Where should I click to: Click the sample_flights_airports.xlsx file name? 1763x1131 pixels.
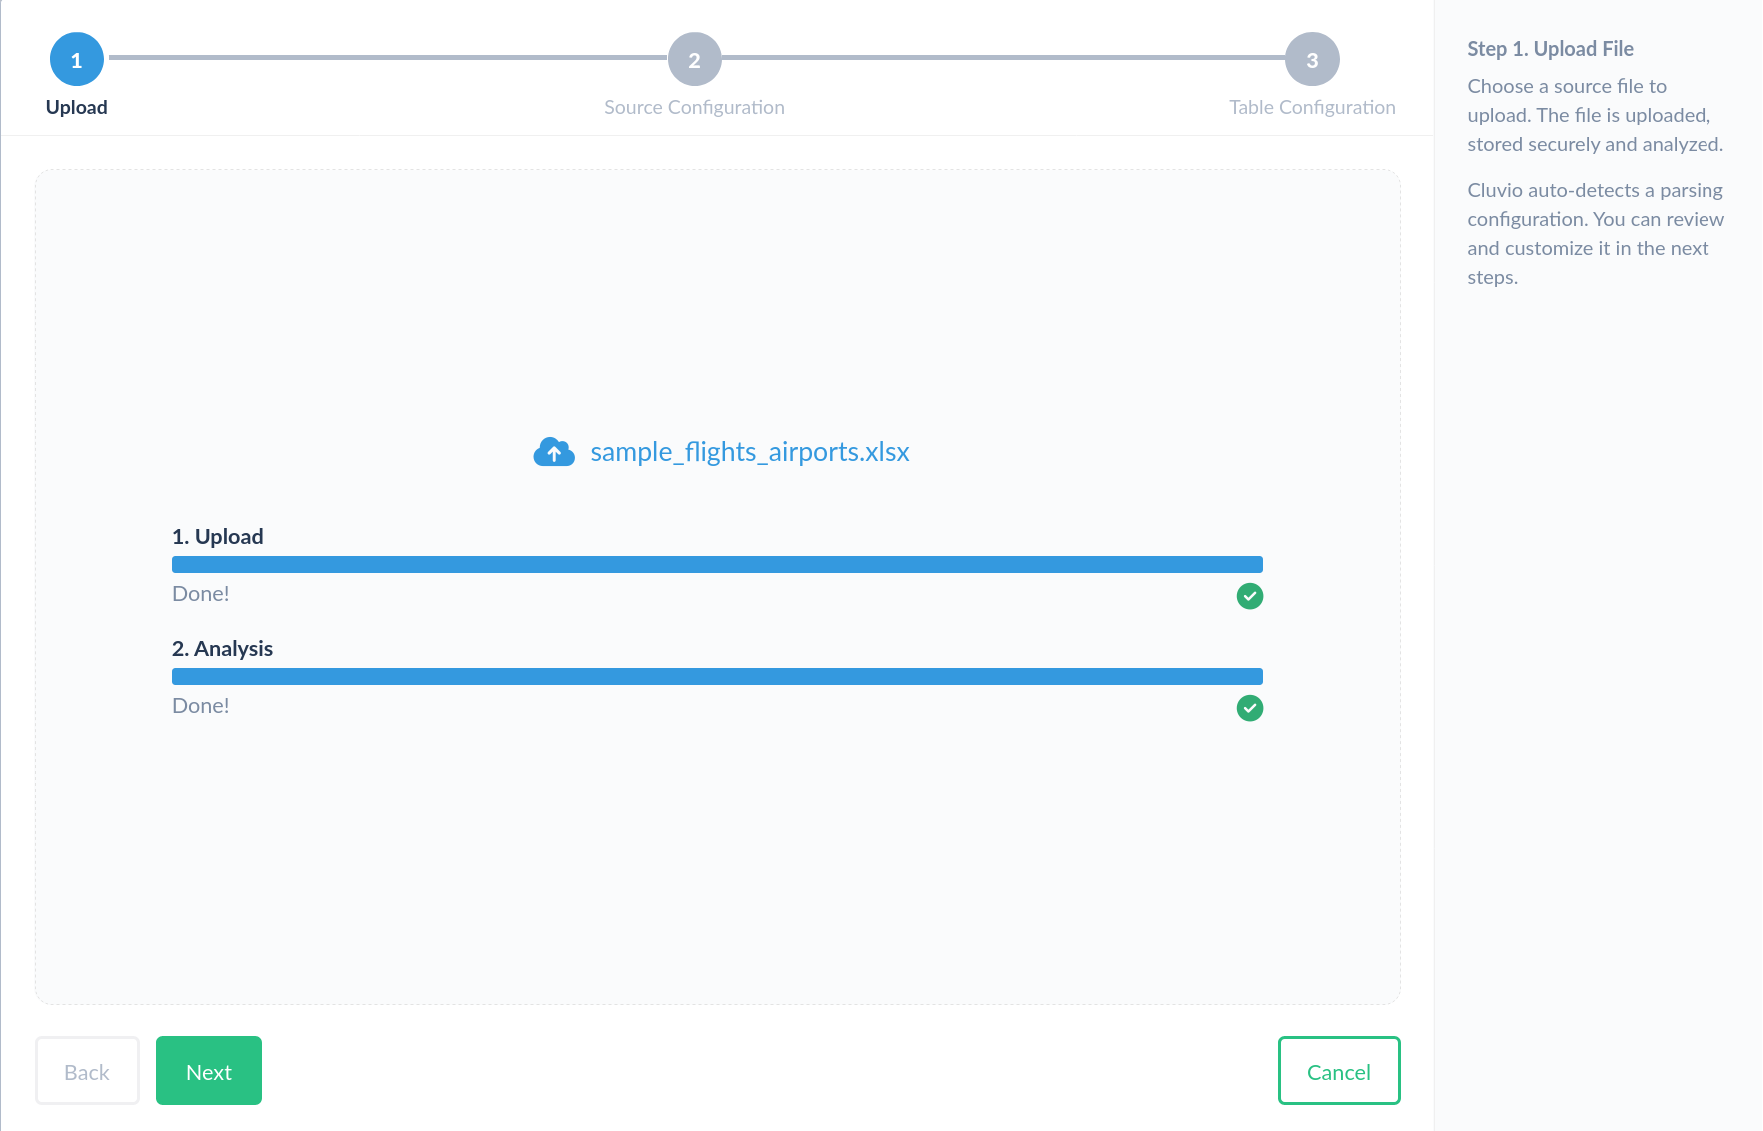coord(749,452)
